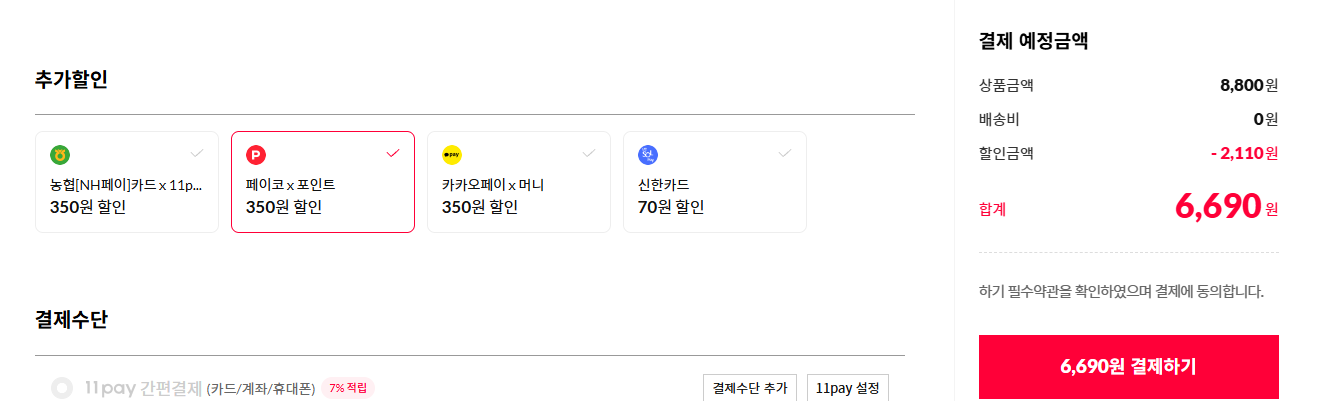The image size is (1320, 401).
Task: Open the 11pay 설정 button
Action: coord(847,388)
